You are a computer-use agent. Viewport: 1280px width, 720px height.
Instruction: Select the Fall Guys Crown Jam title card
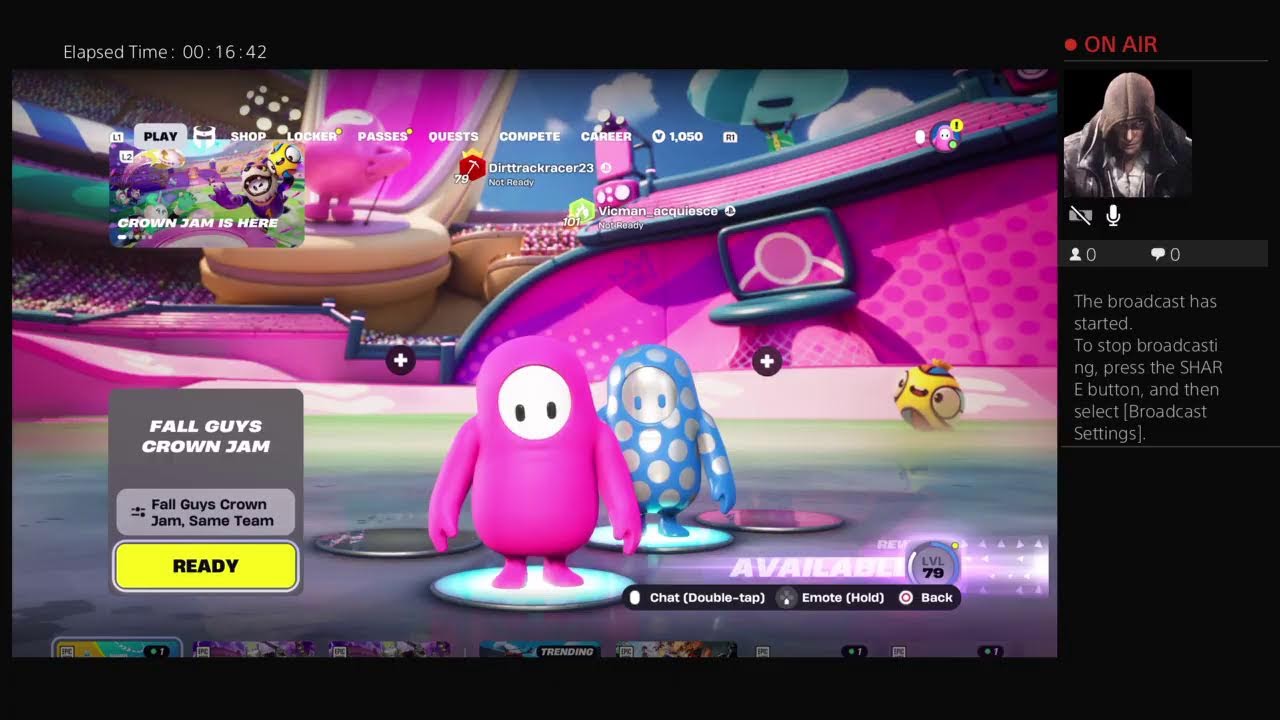(206, 436)
